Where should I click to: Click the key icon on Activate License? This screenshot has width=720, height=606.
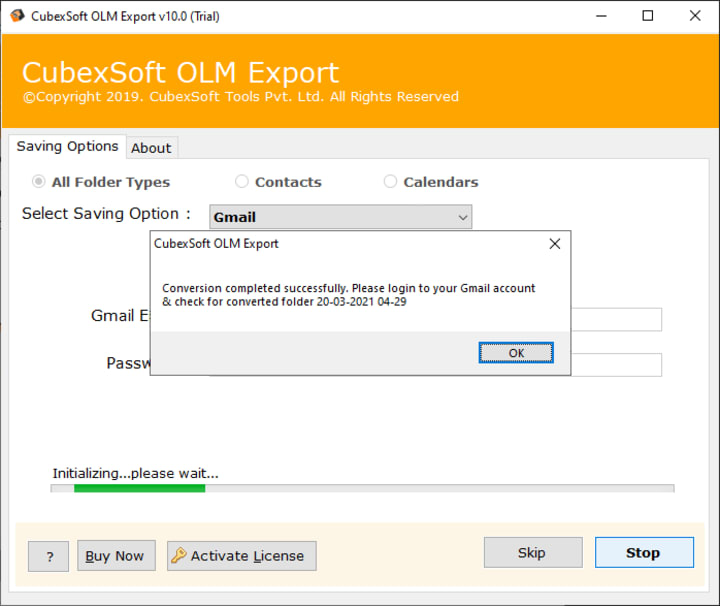179,555
